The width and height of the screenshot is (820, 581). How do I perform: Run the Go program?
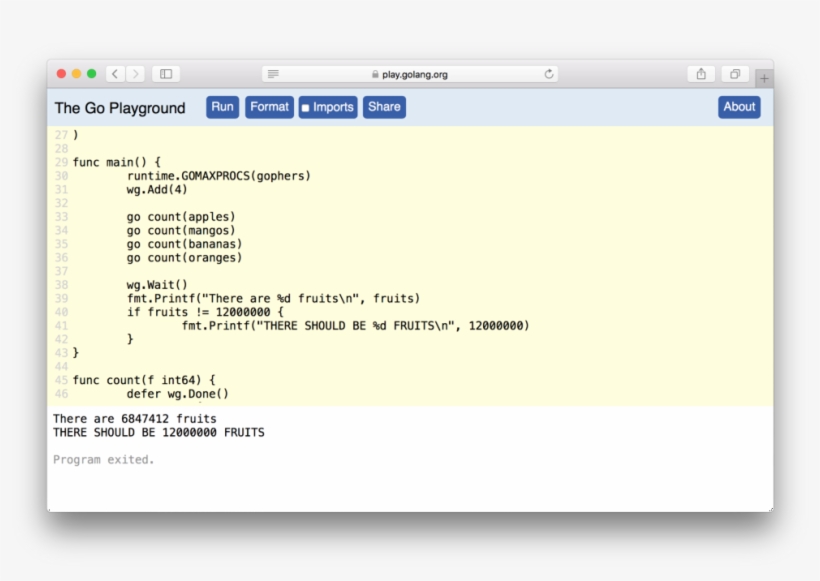[x=222, y=107]
